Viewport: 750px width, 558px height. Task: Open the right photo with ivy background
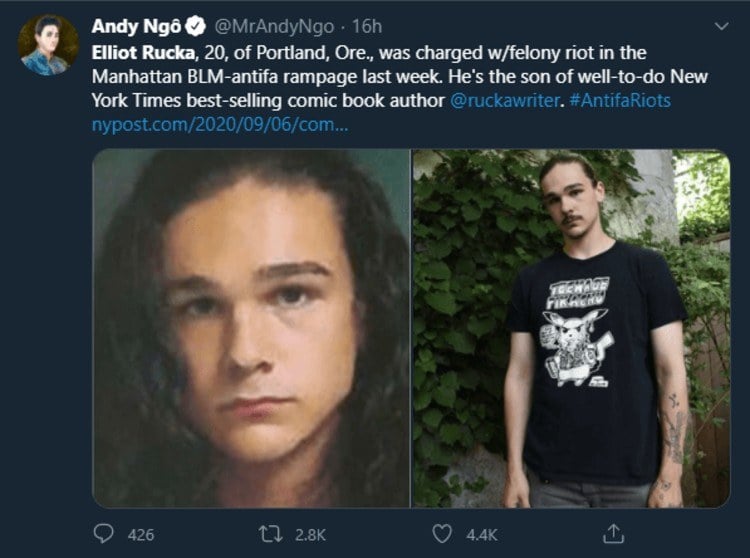click(572, 328)
